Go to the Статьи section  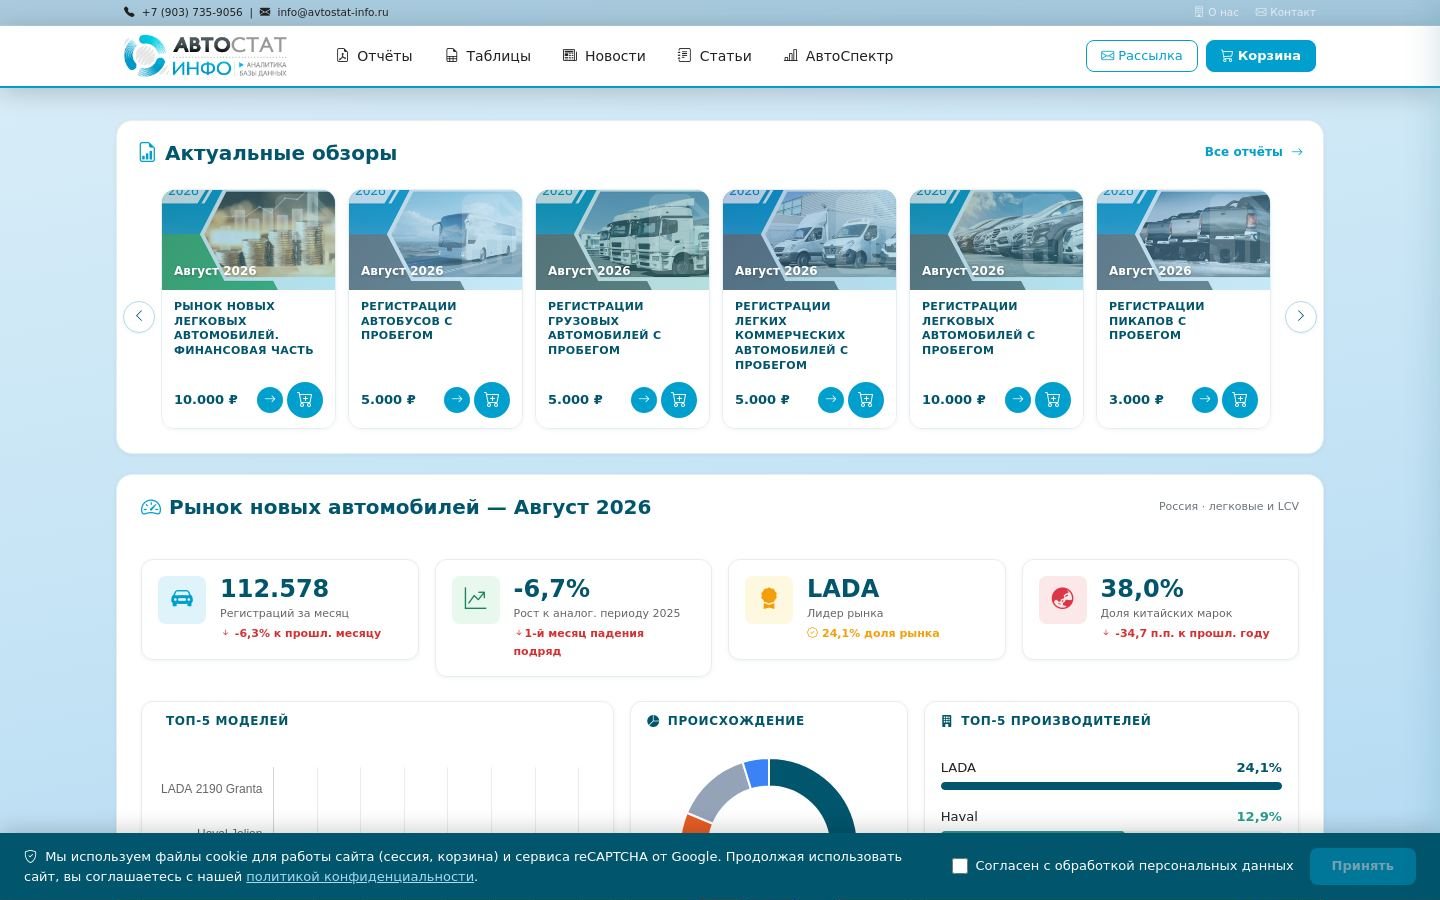[x=714, y=56]
